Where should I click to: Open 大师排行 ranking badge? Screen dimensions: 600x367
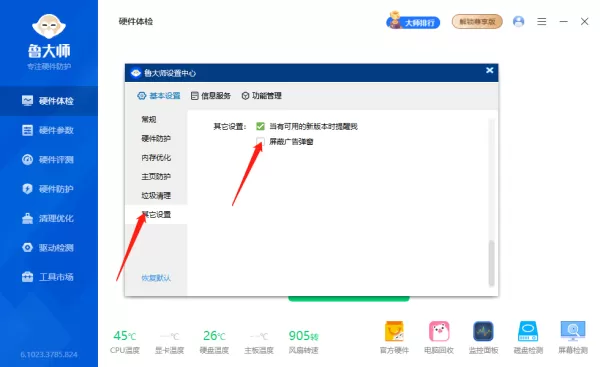[413, 22]
